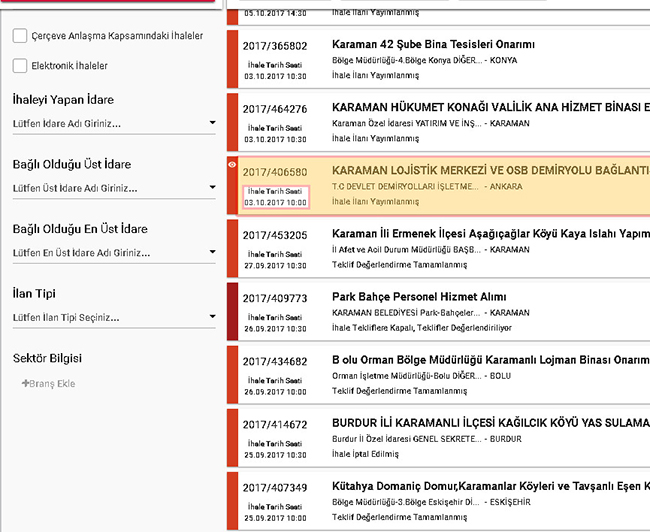The image size is (650, 532).
Task: Click the eye icon on tender 2017/406580
Action: (x=232, y=163)
